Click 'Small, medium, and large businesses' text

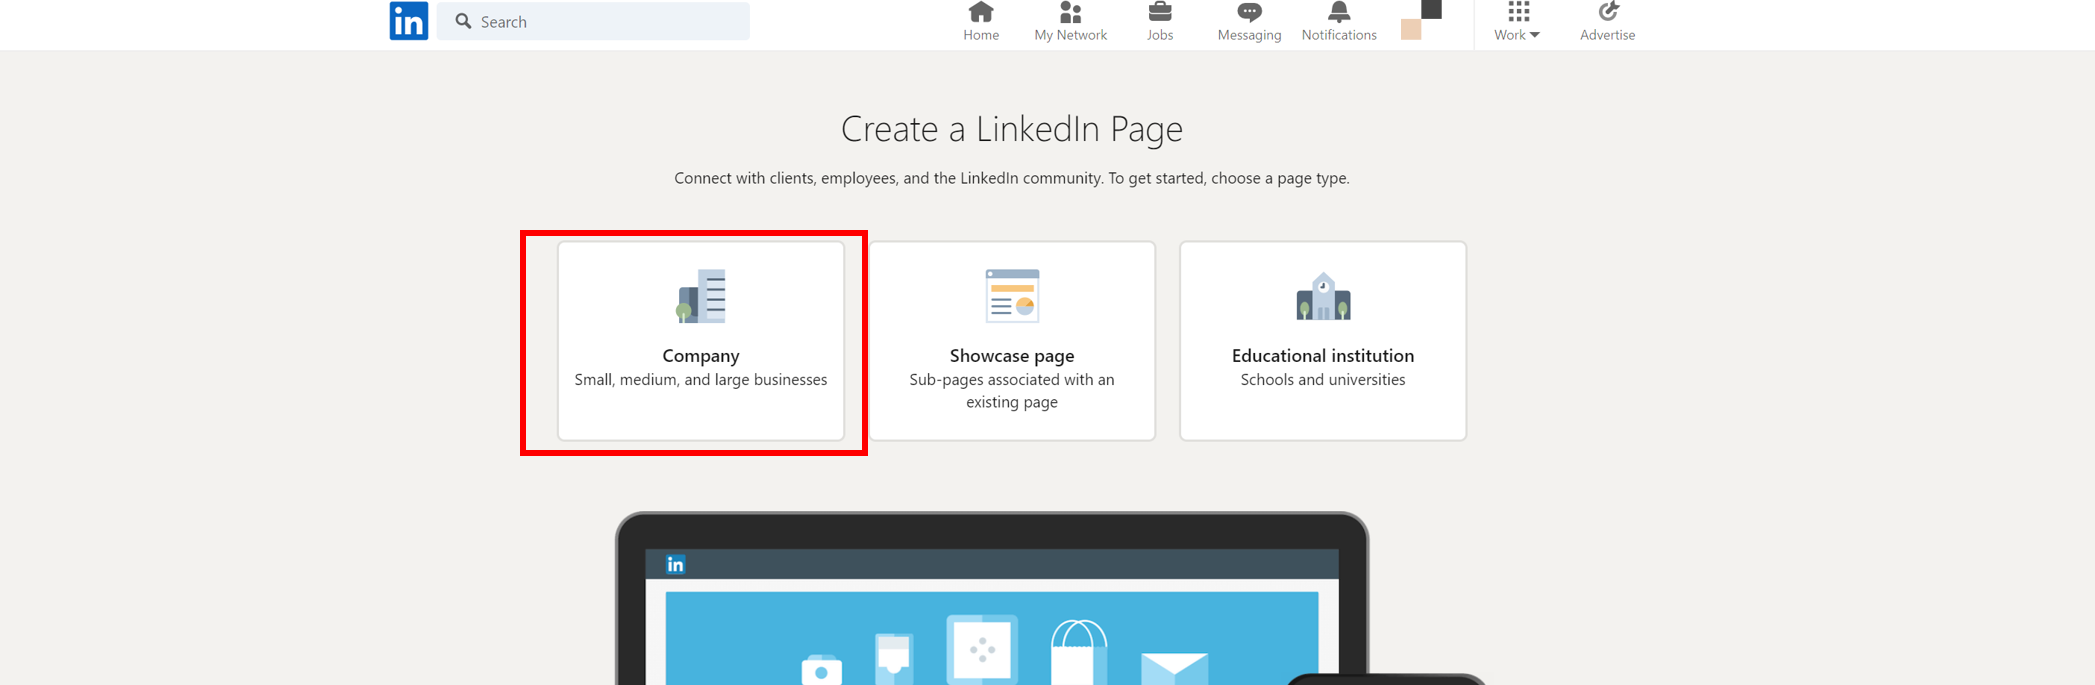tap(701, 380)
